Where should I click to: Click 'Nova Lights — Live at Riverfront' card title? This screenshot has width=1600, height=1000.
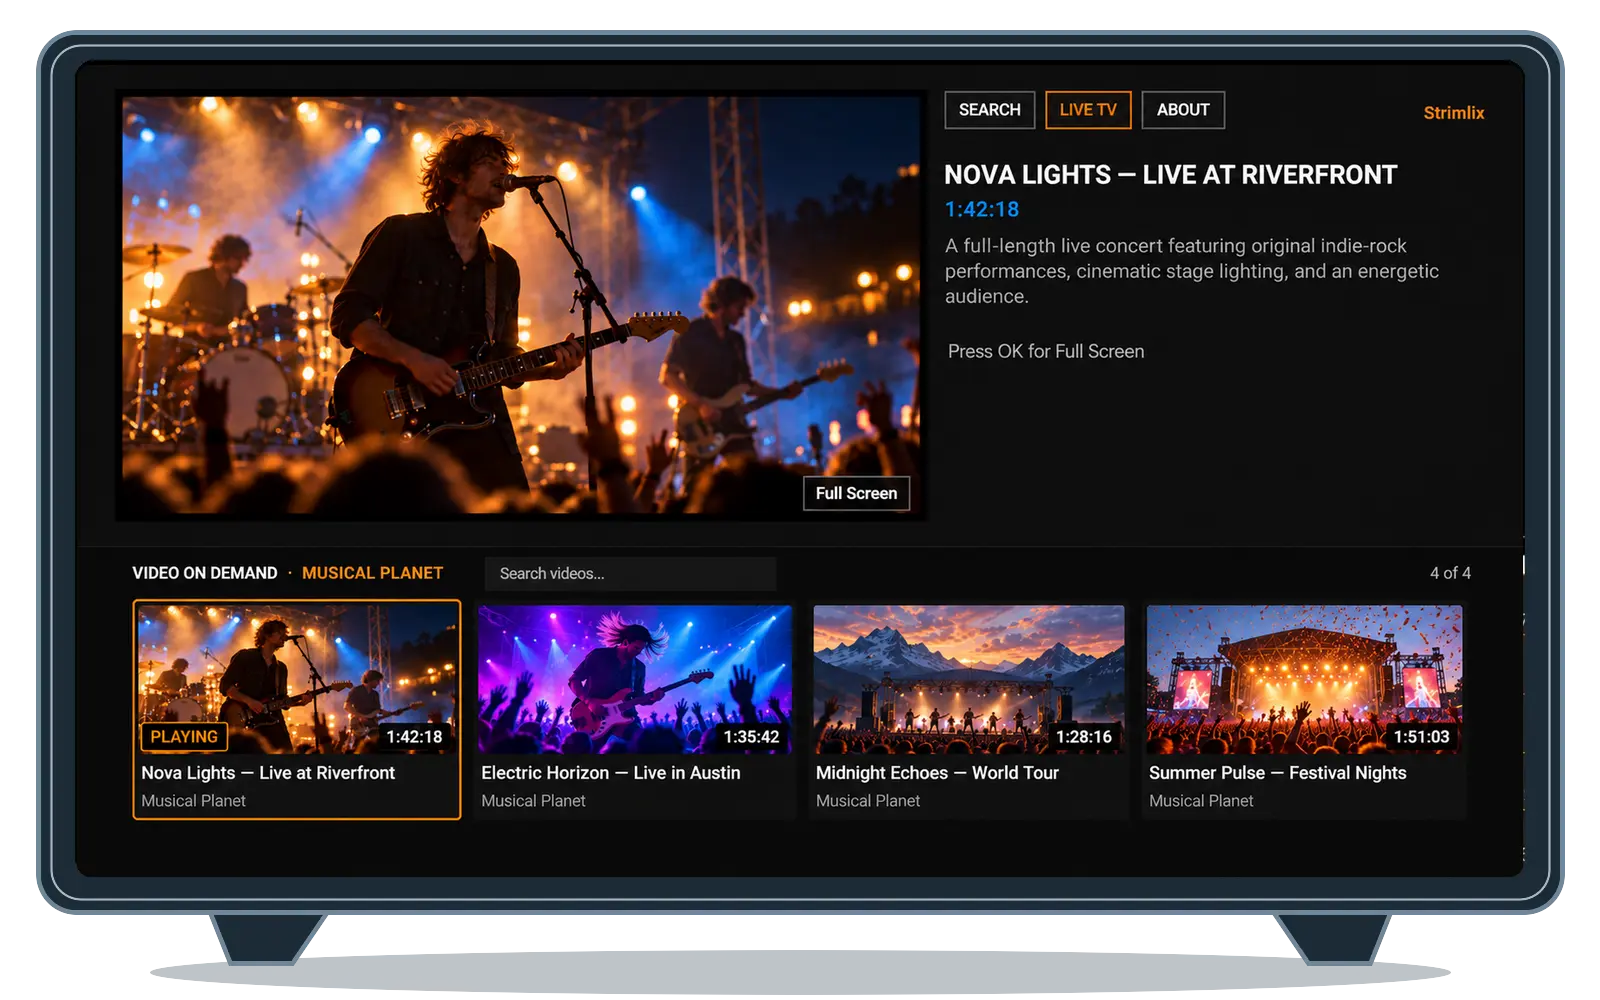(268, 773)
